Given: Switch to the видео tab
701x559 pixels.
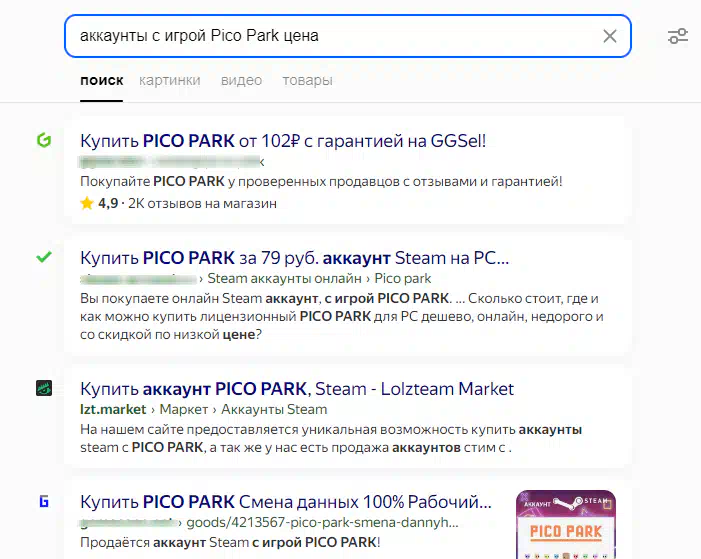Looking at the screenshot, I should point(241,80).
